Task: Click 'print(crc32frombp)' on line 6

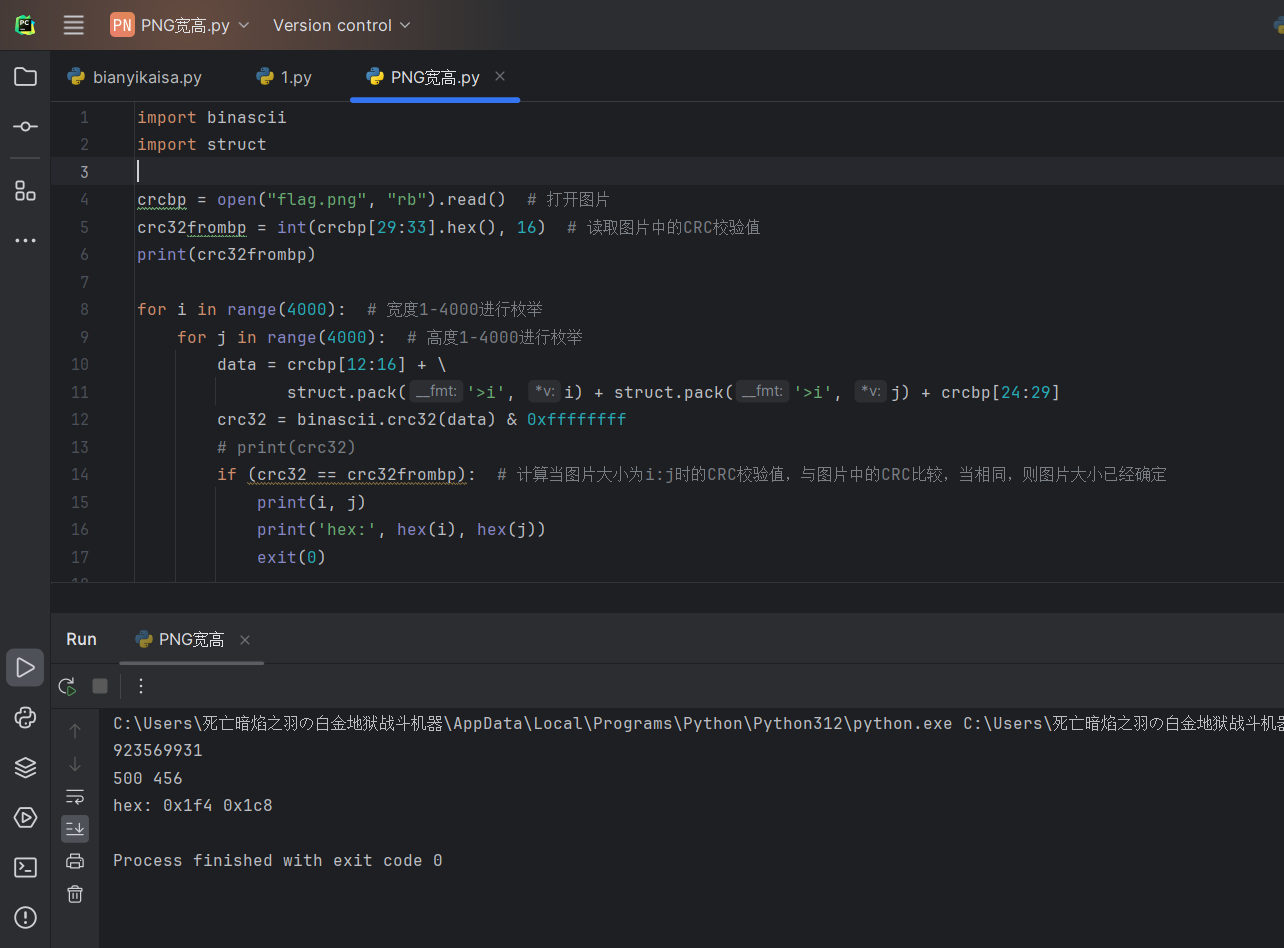Action: (x=227, y=254)
